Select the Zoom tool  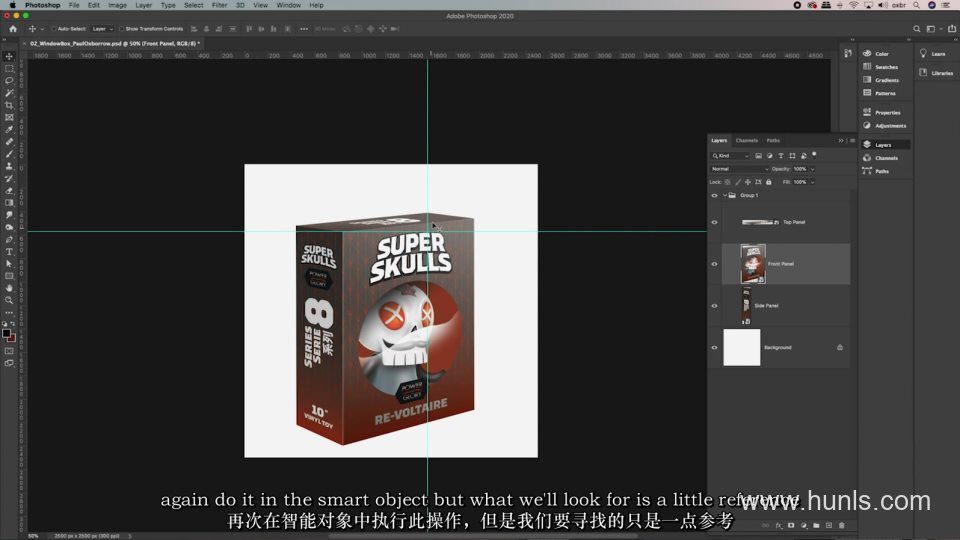click(9, 300)
